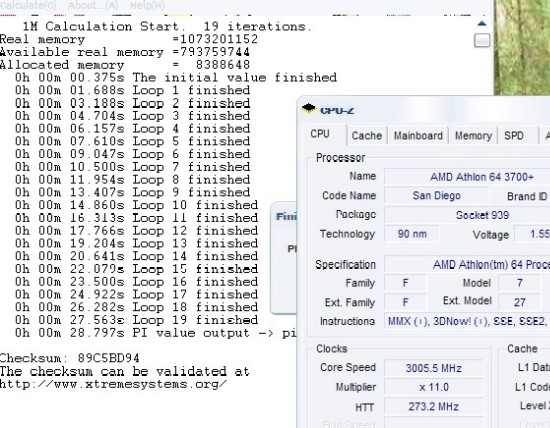Image resolution: width=550 pixels, height=428 pixels.
Task: Click the 'Loop 3 finished' line
Action: (x=133, y=116)
